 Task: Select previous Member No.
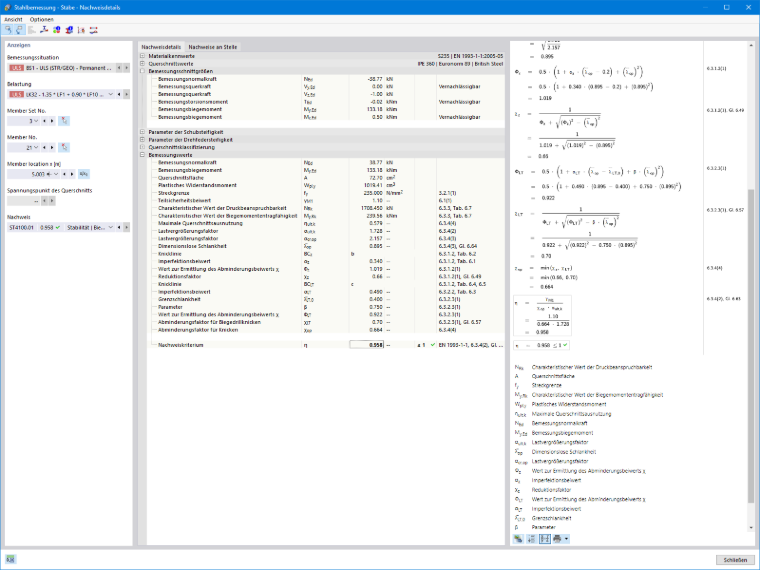pos(45,147)
